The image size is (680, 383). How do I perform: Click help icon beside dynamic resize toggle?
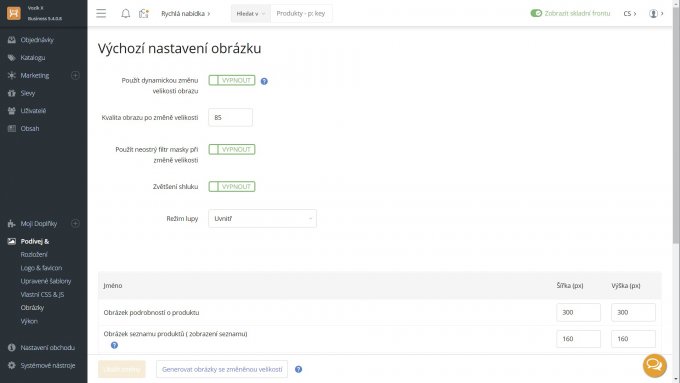coord(264,81)
